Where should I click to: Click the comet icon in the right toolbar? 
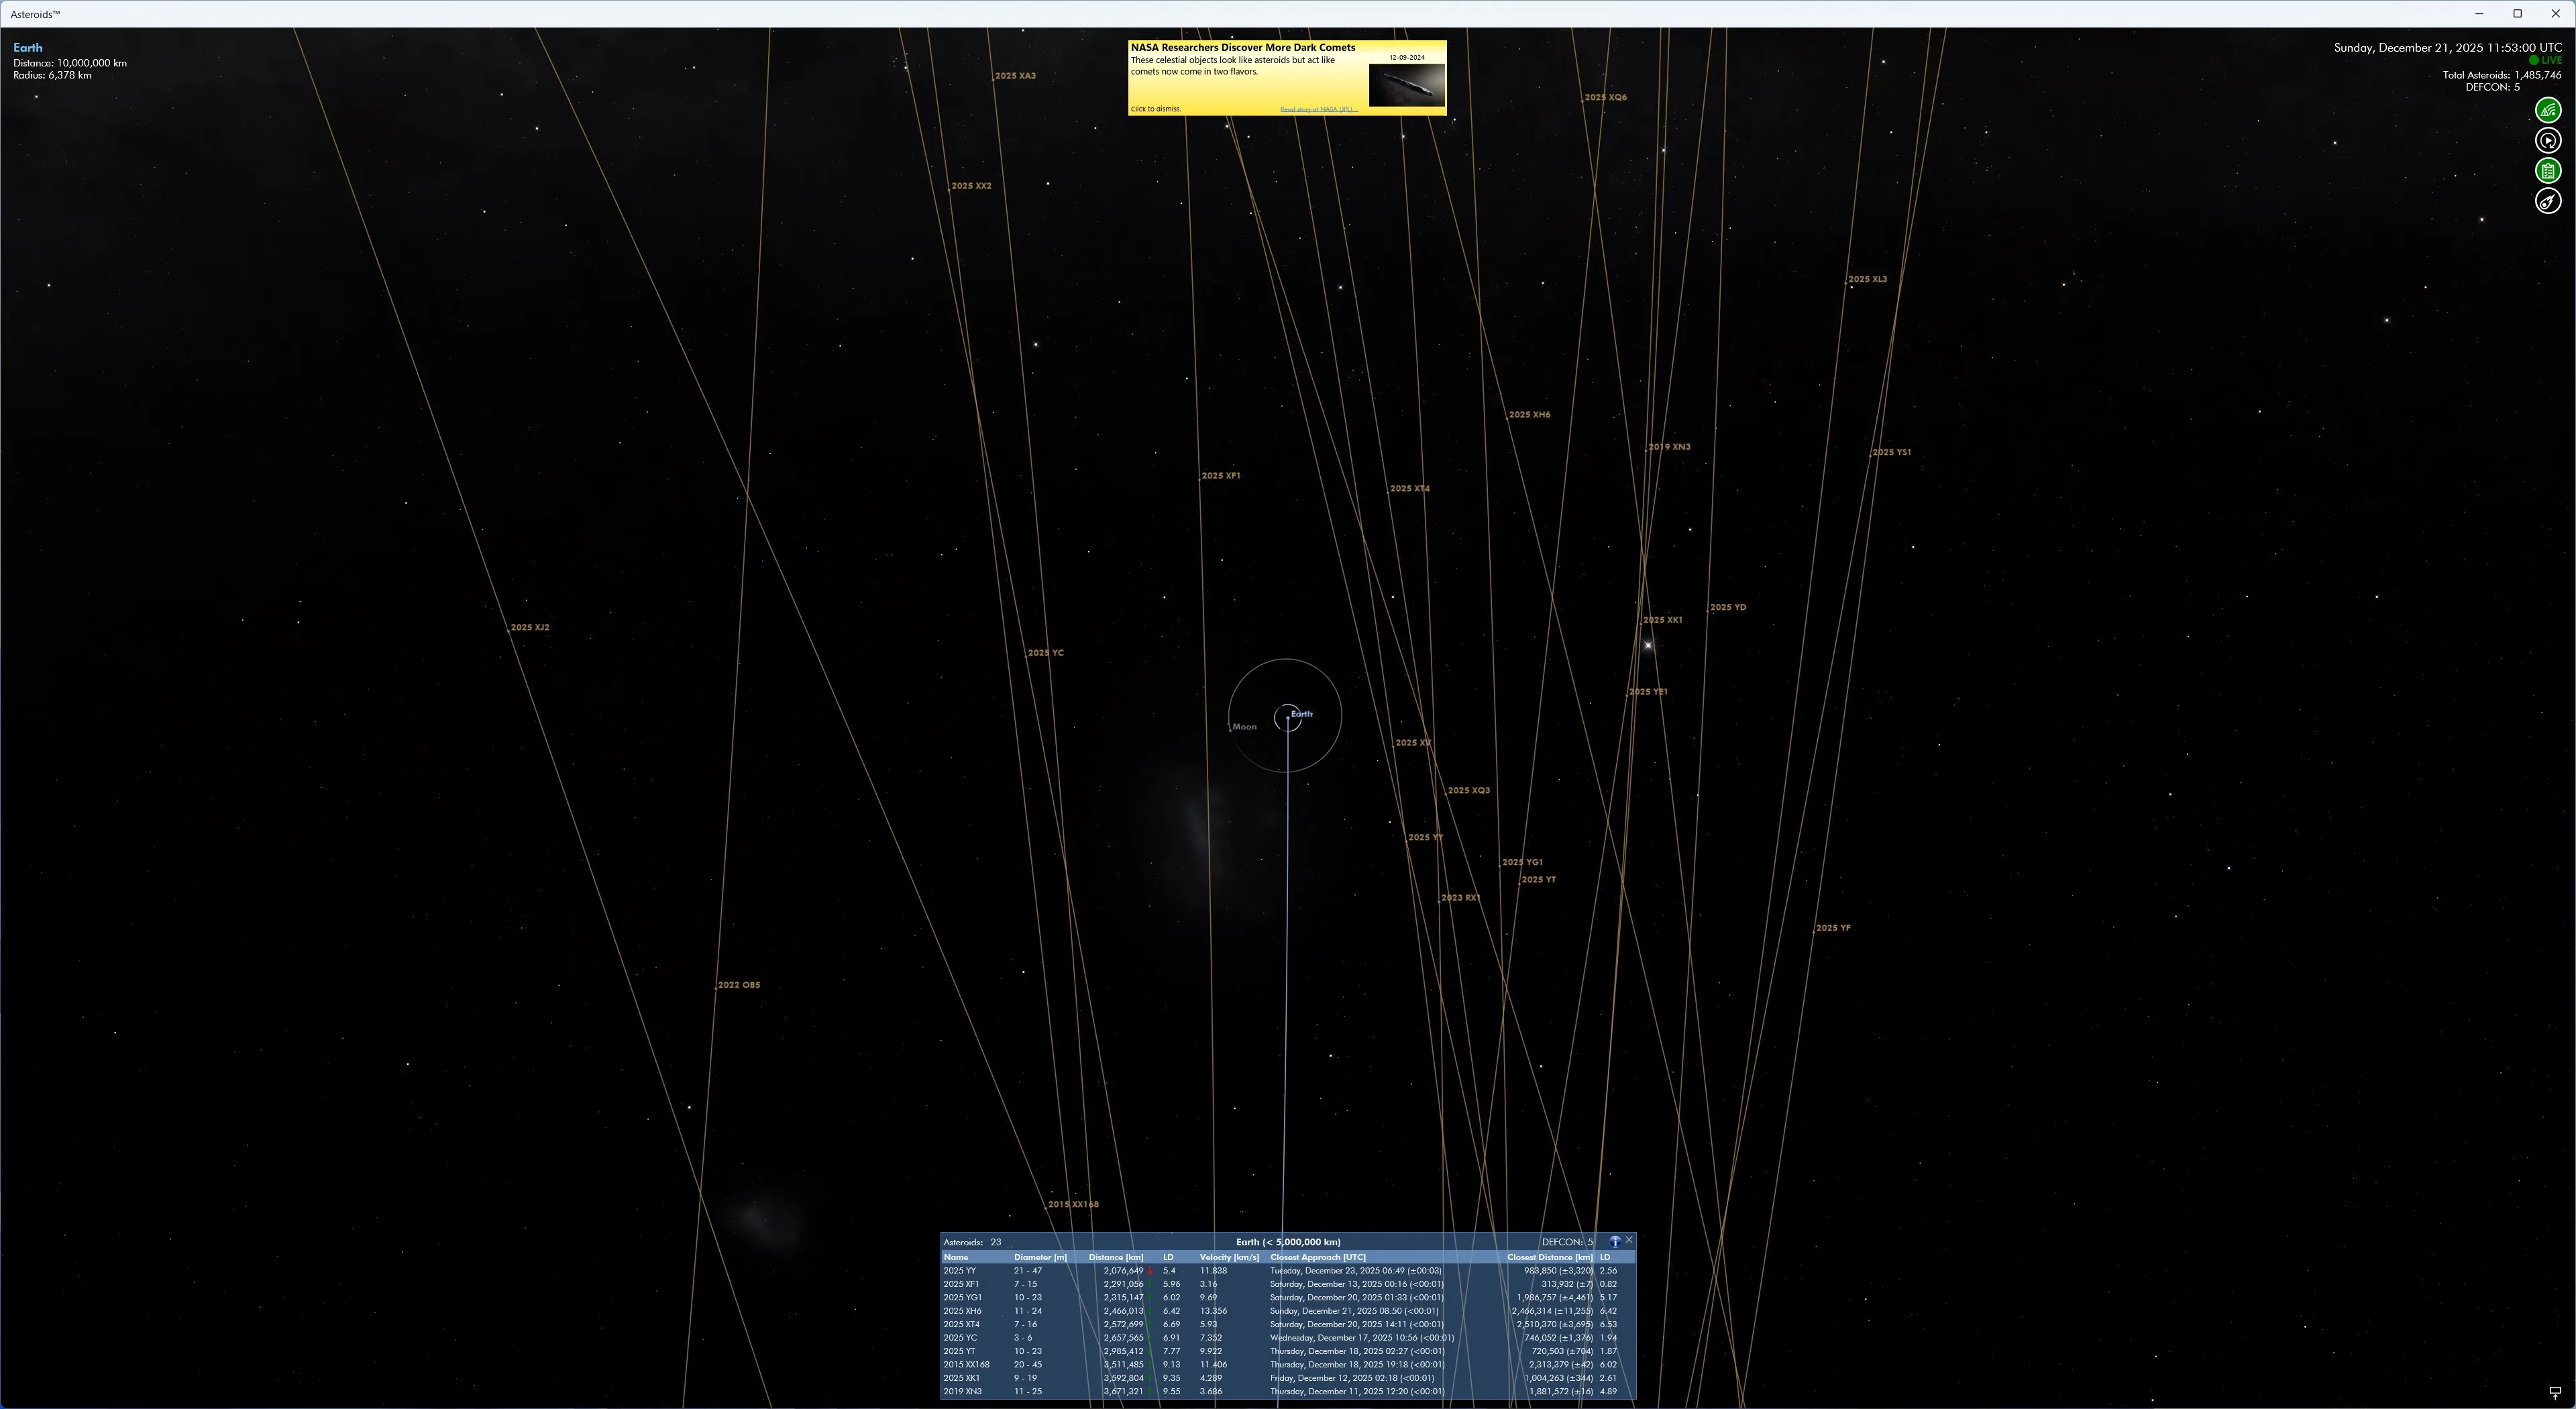point(2547,201)
